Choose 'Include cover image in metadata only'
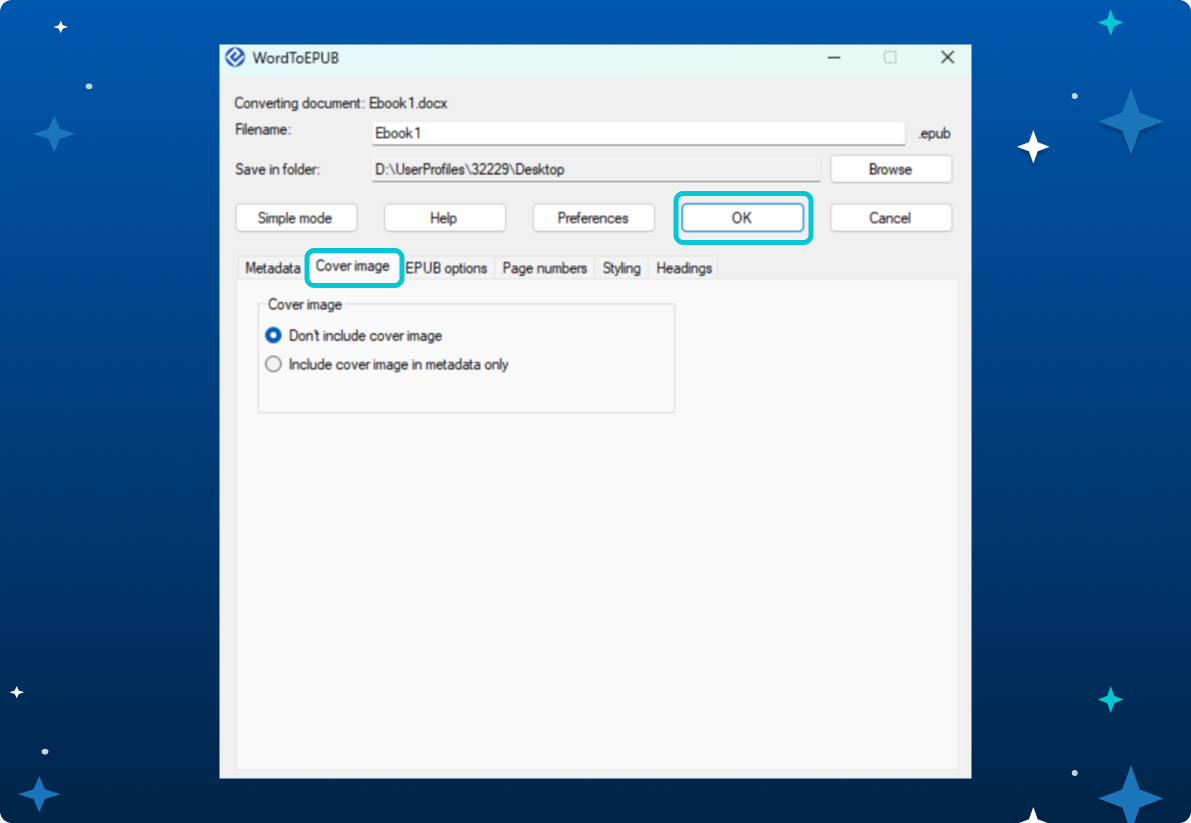This screenshot has width=1191, height=823. pyautogui.click(x=274, y=365)
